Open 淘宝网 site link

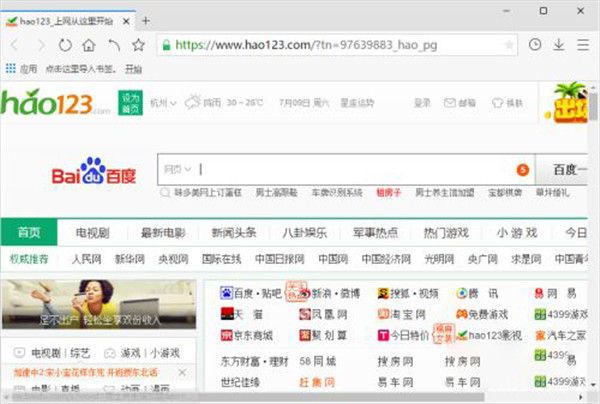(401, 314)
